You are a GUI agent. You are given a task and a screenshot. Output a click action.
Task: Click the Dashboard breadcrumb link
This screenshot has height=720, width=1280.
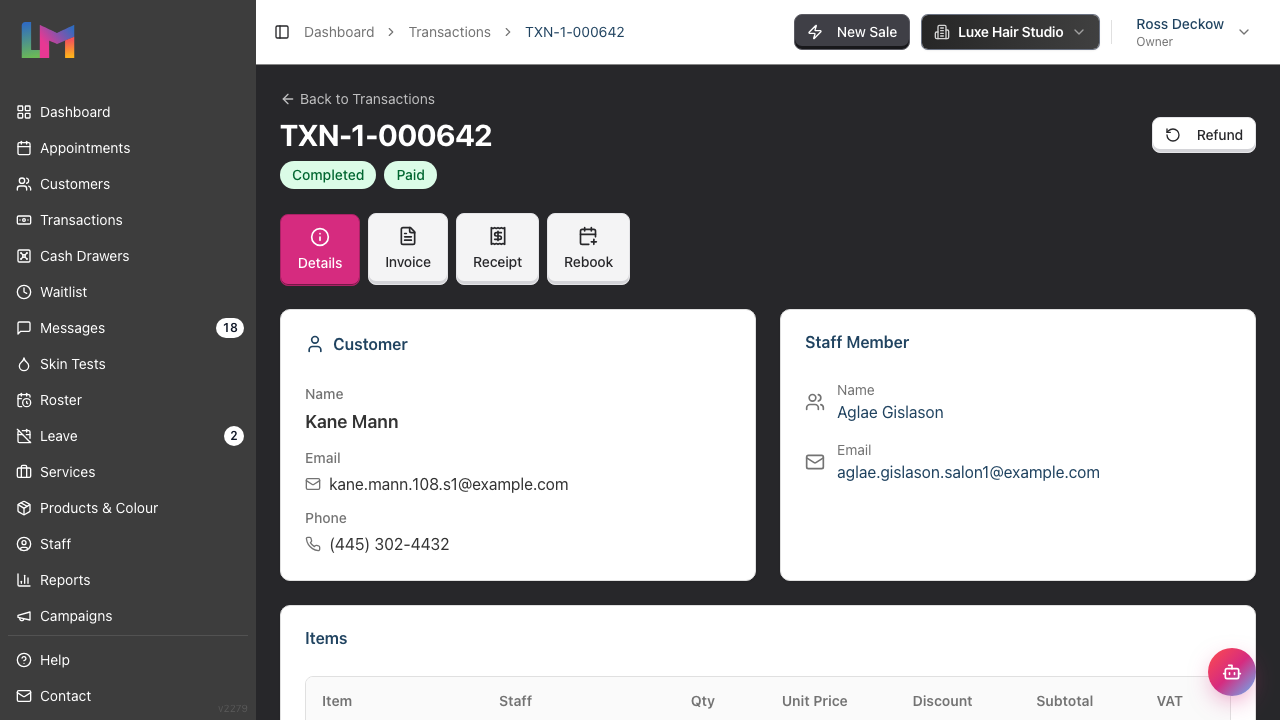coord(339,32)
